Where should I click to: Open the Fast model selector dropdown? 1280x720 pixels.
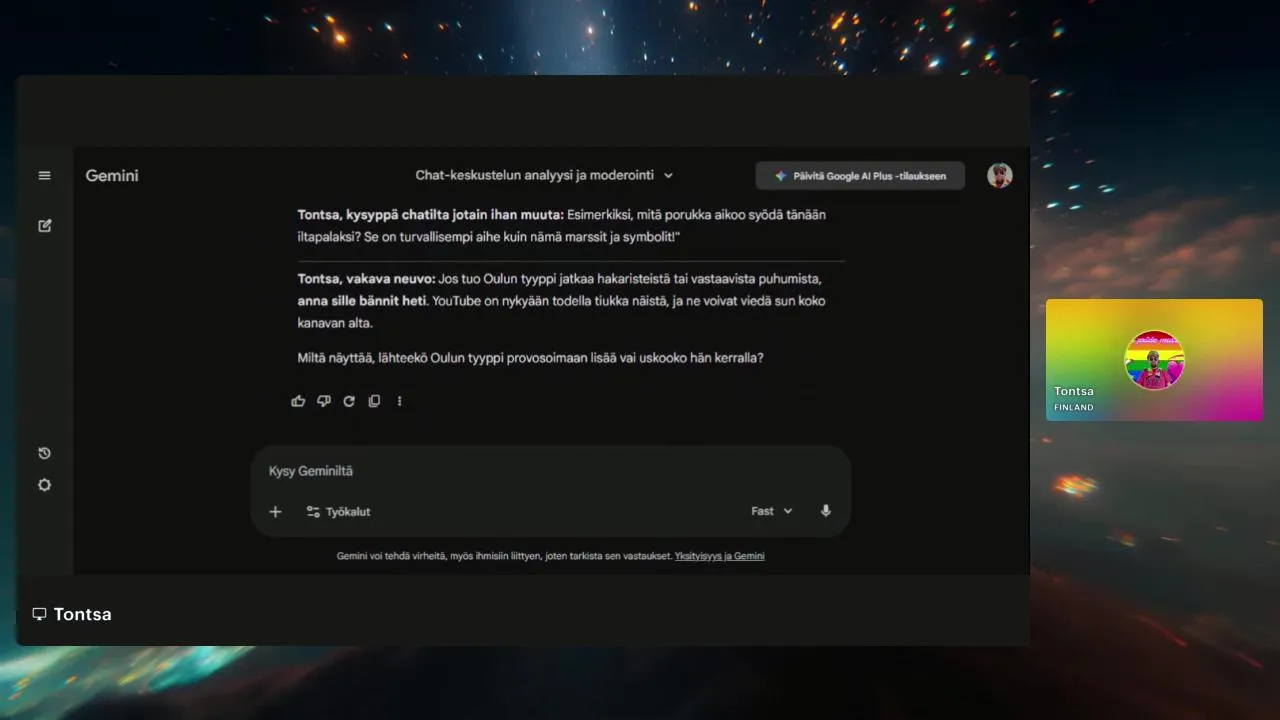(x=772, y=511)
